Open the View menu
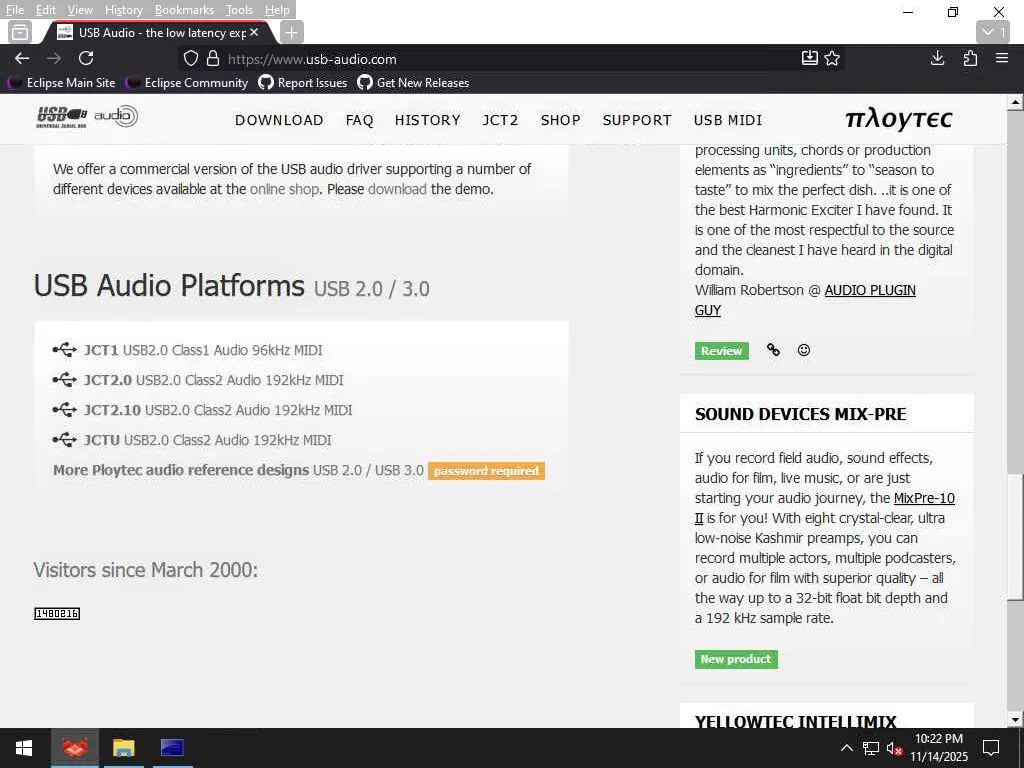 pyautogui.click(x=80, y=10)
